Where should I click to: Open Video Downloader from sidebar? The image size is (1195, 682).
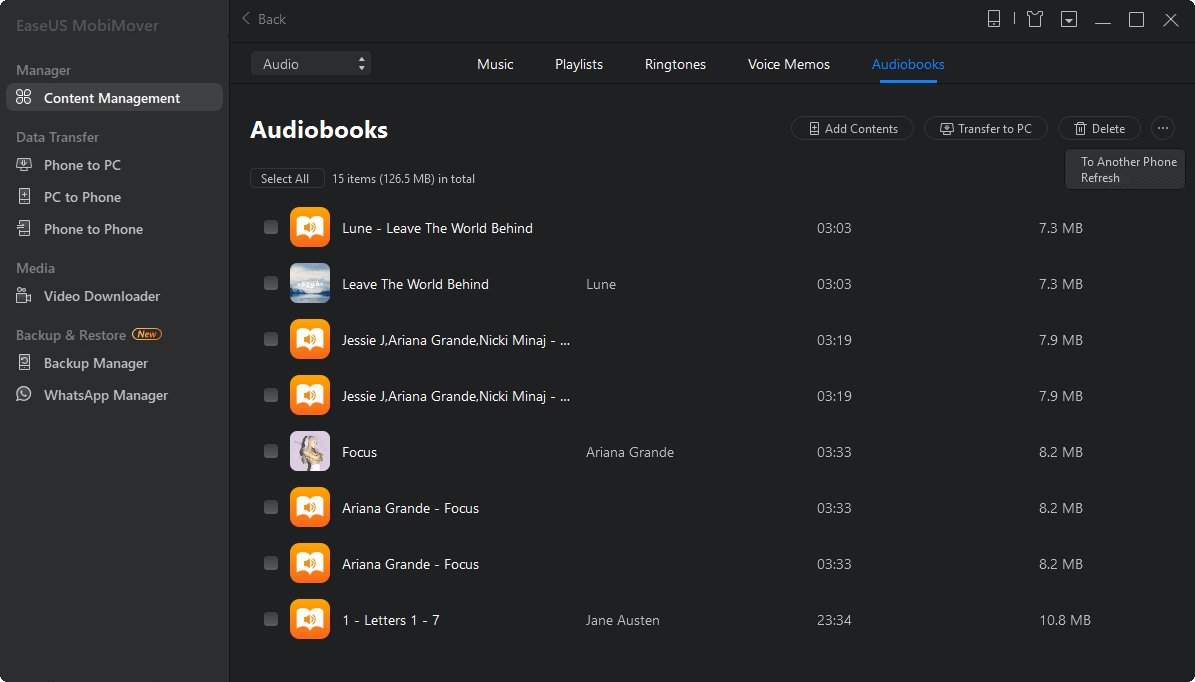(101, 296)
